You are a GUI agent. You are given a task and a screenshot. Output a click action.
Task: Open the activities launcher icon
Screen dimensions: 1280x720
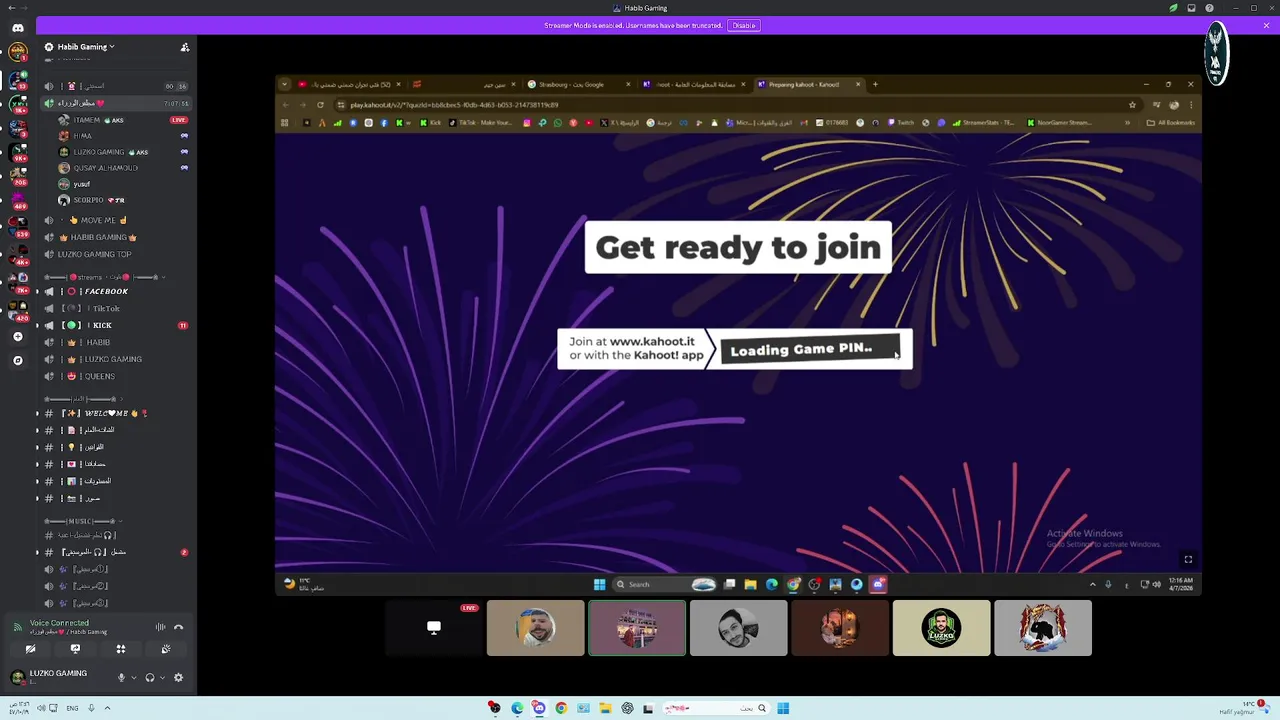pyautogui.click(x=120, y=649)
